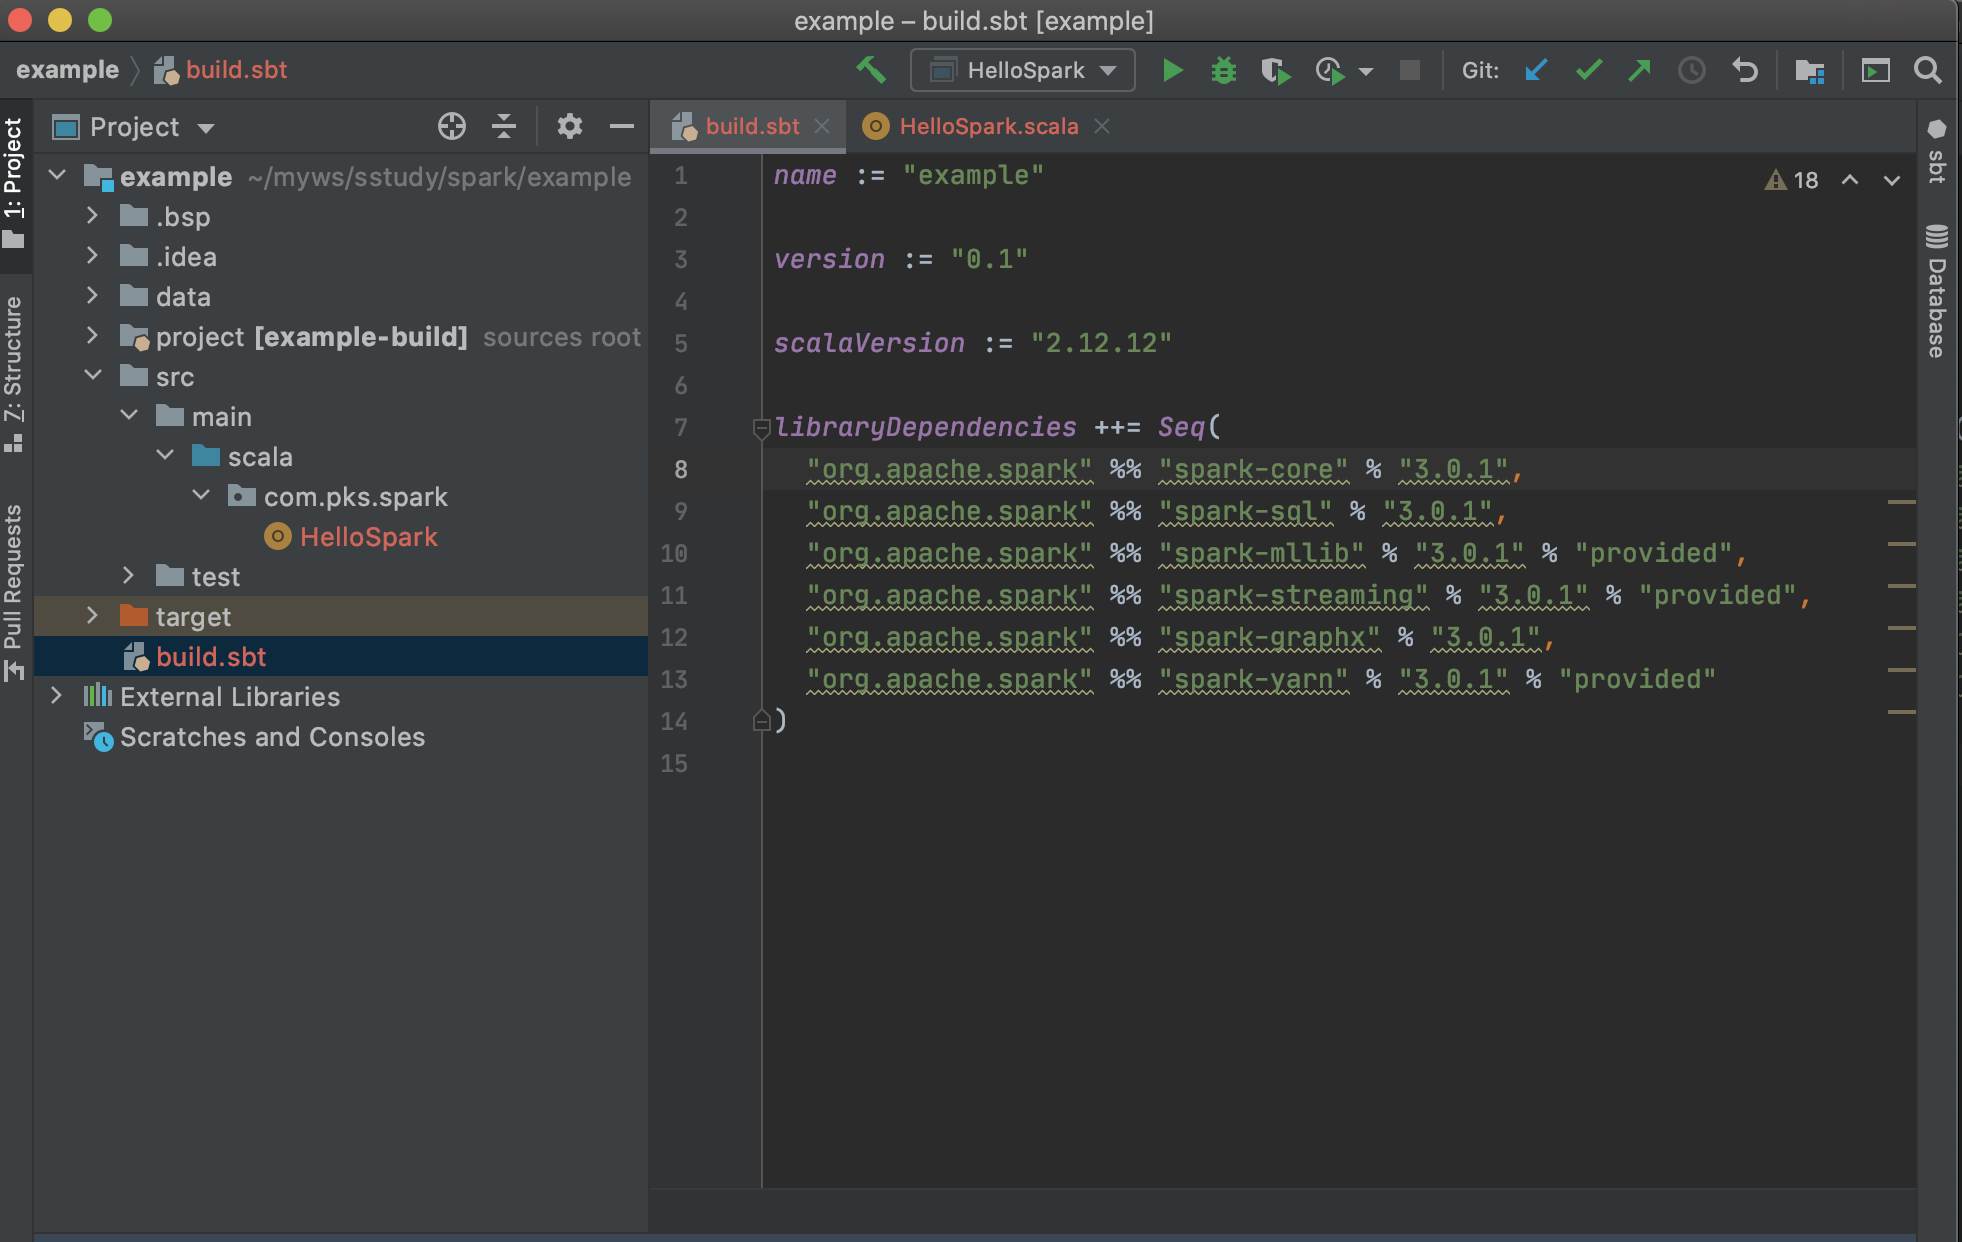Start debugging with the green bug icon
1962x1242 pixels.
[1224, 70]
